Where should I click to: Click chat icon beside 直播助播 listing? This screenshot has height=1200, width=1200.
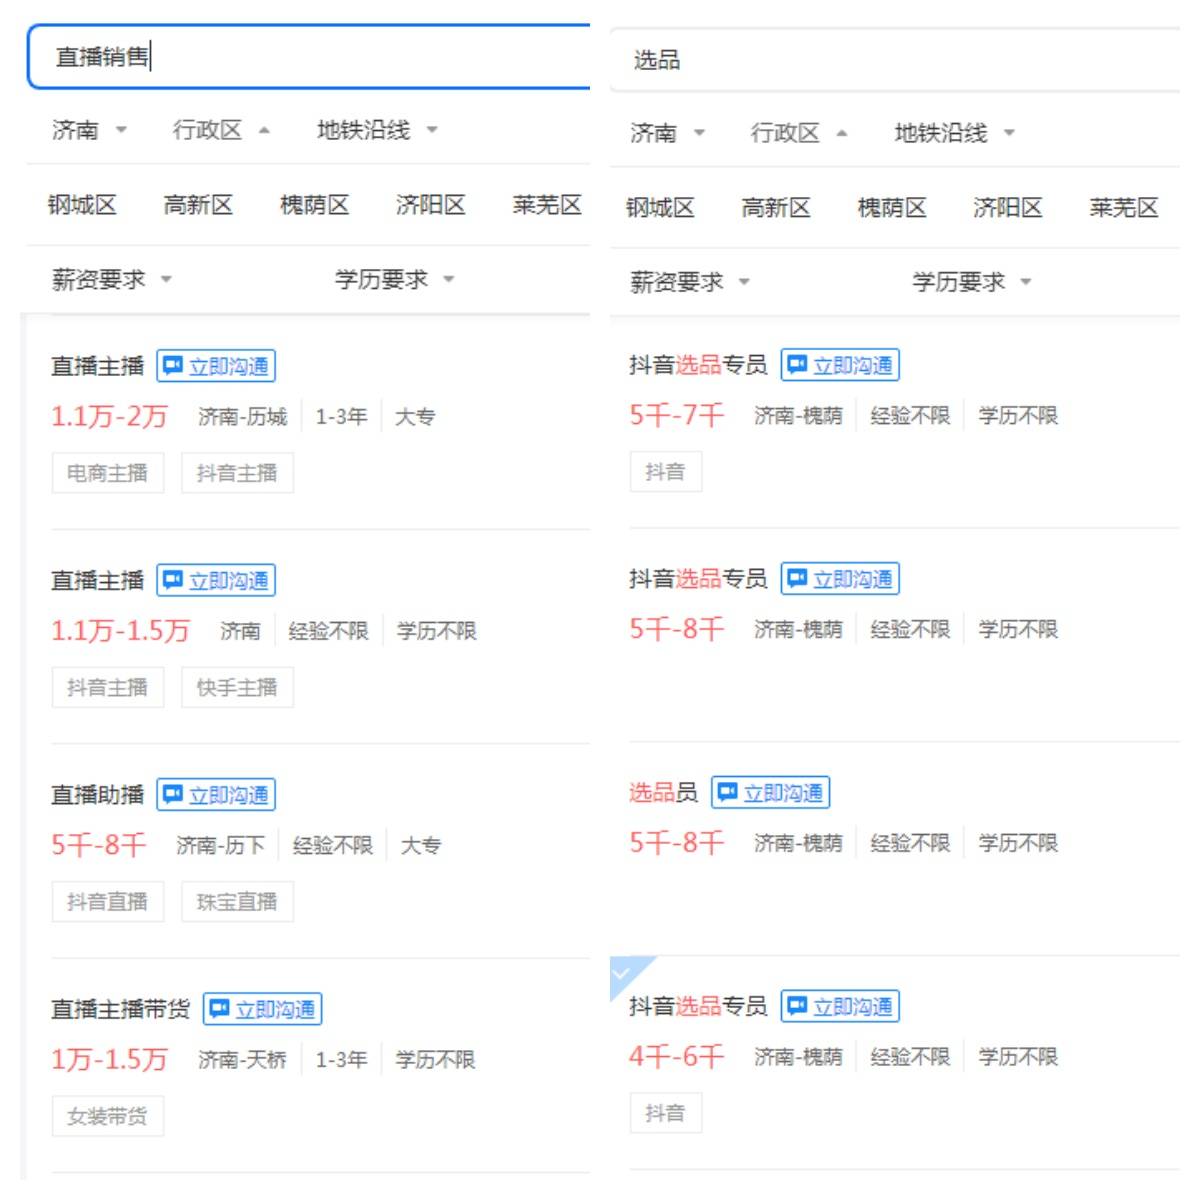click(x=173, y=795)
